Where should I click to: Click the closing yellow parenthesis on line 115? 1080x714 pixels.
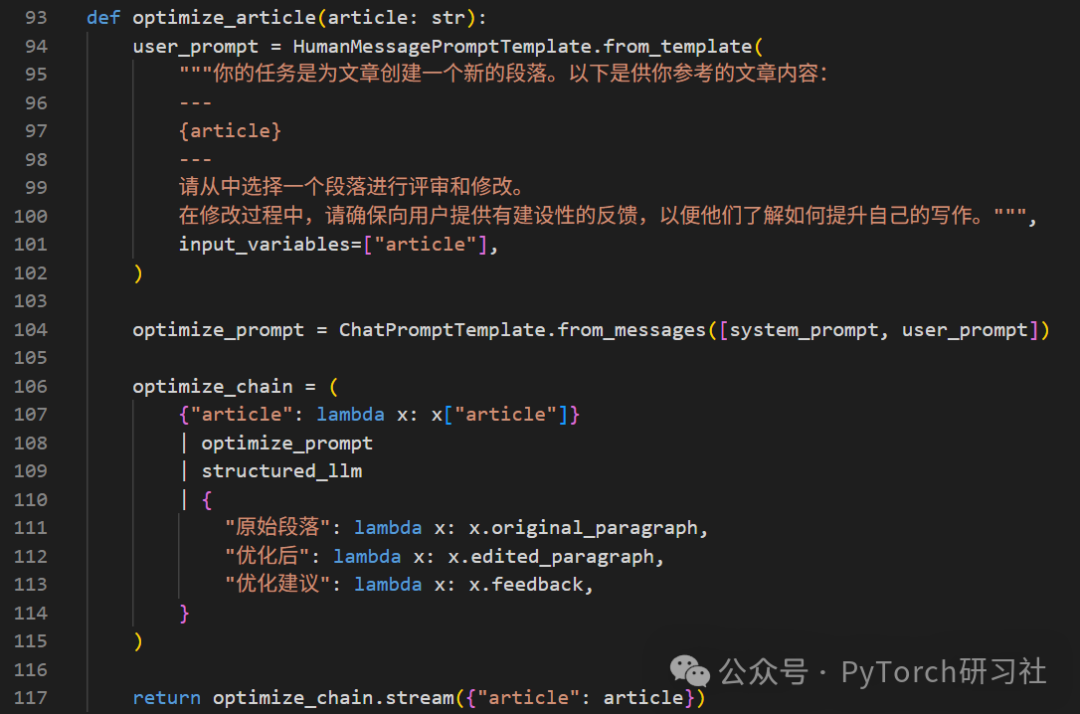point(138,641)
